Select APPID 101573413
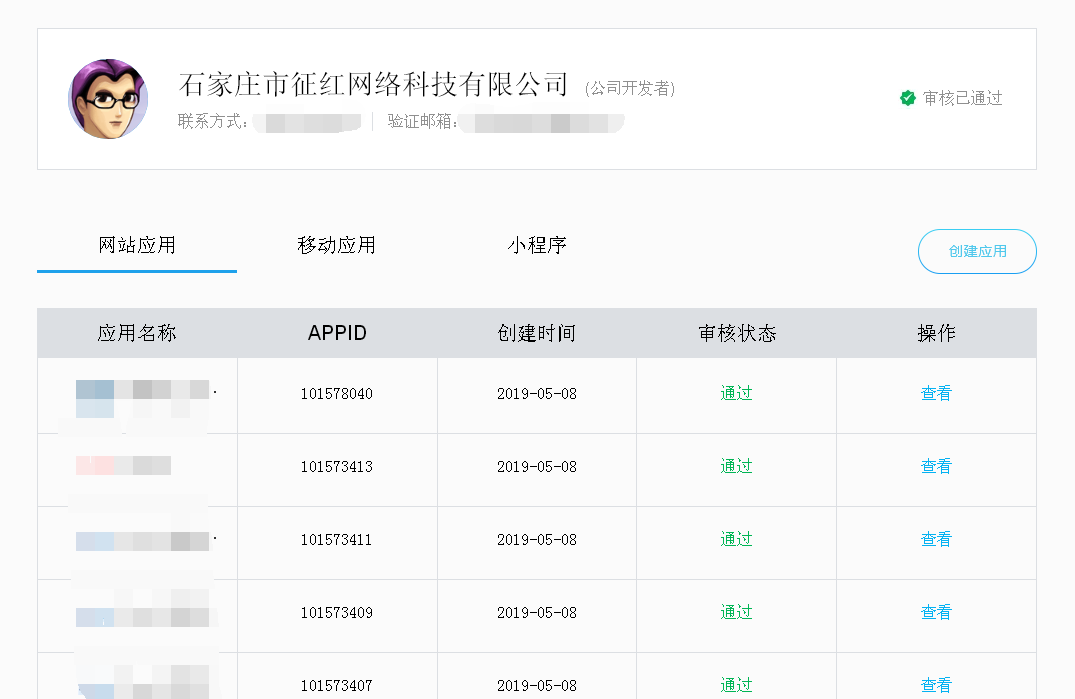Image resolution: width=1075 pixels, height=699 pixels. (337, 467)
